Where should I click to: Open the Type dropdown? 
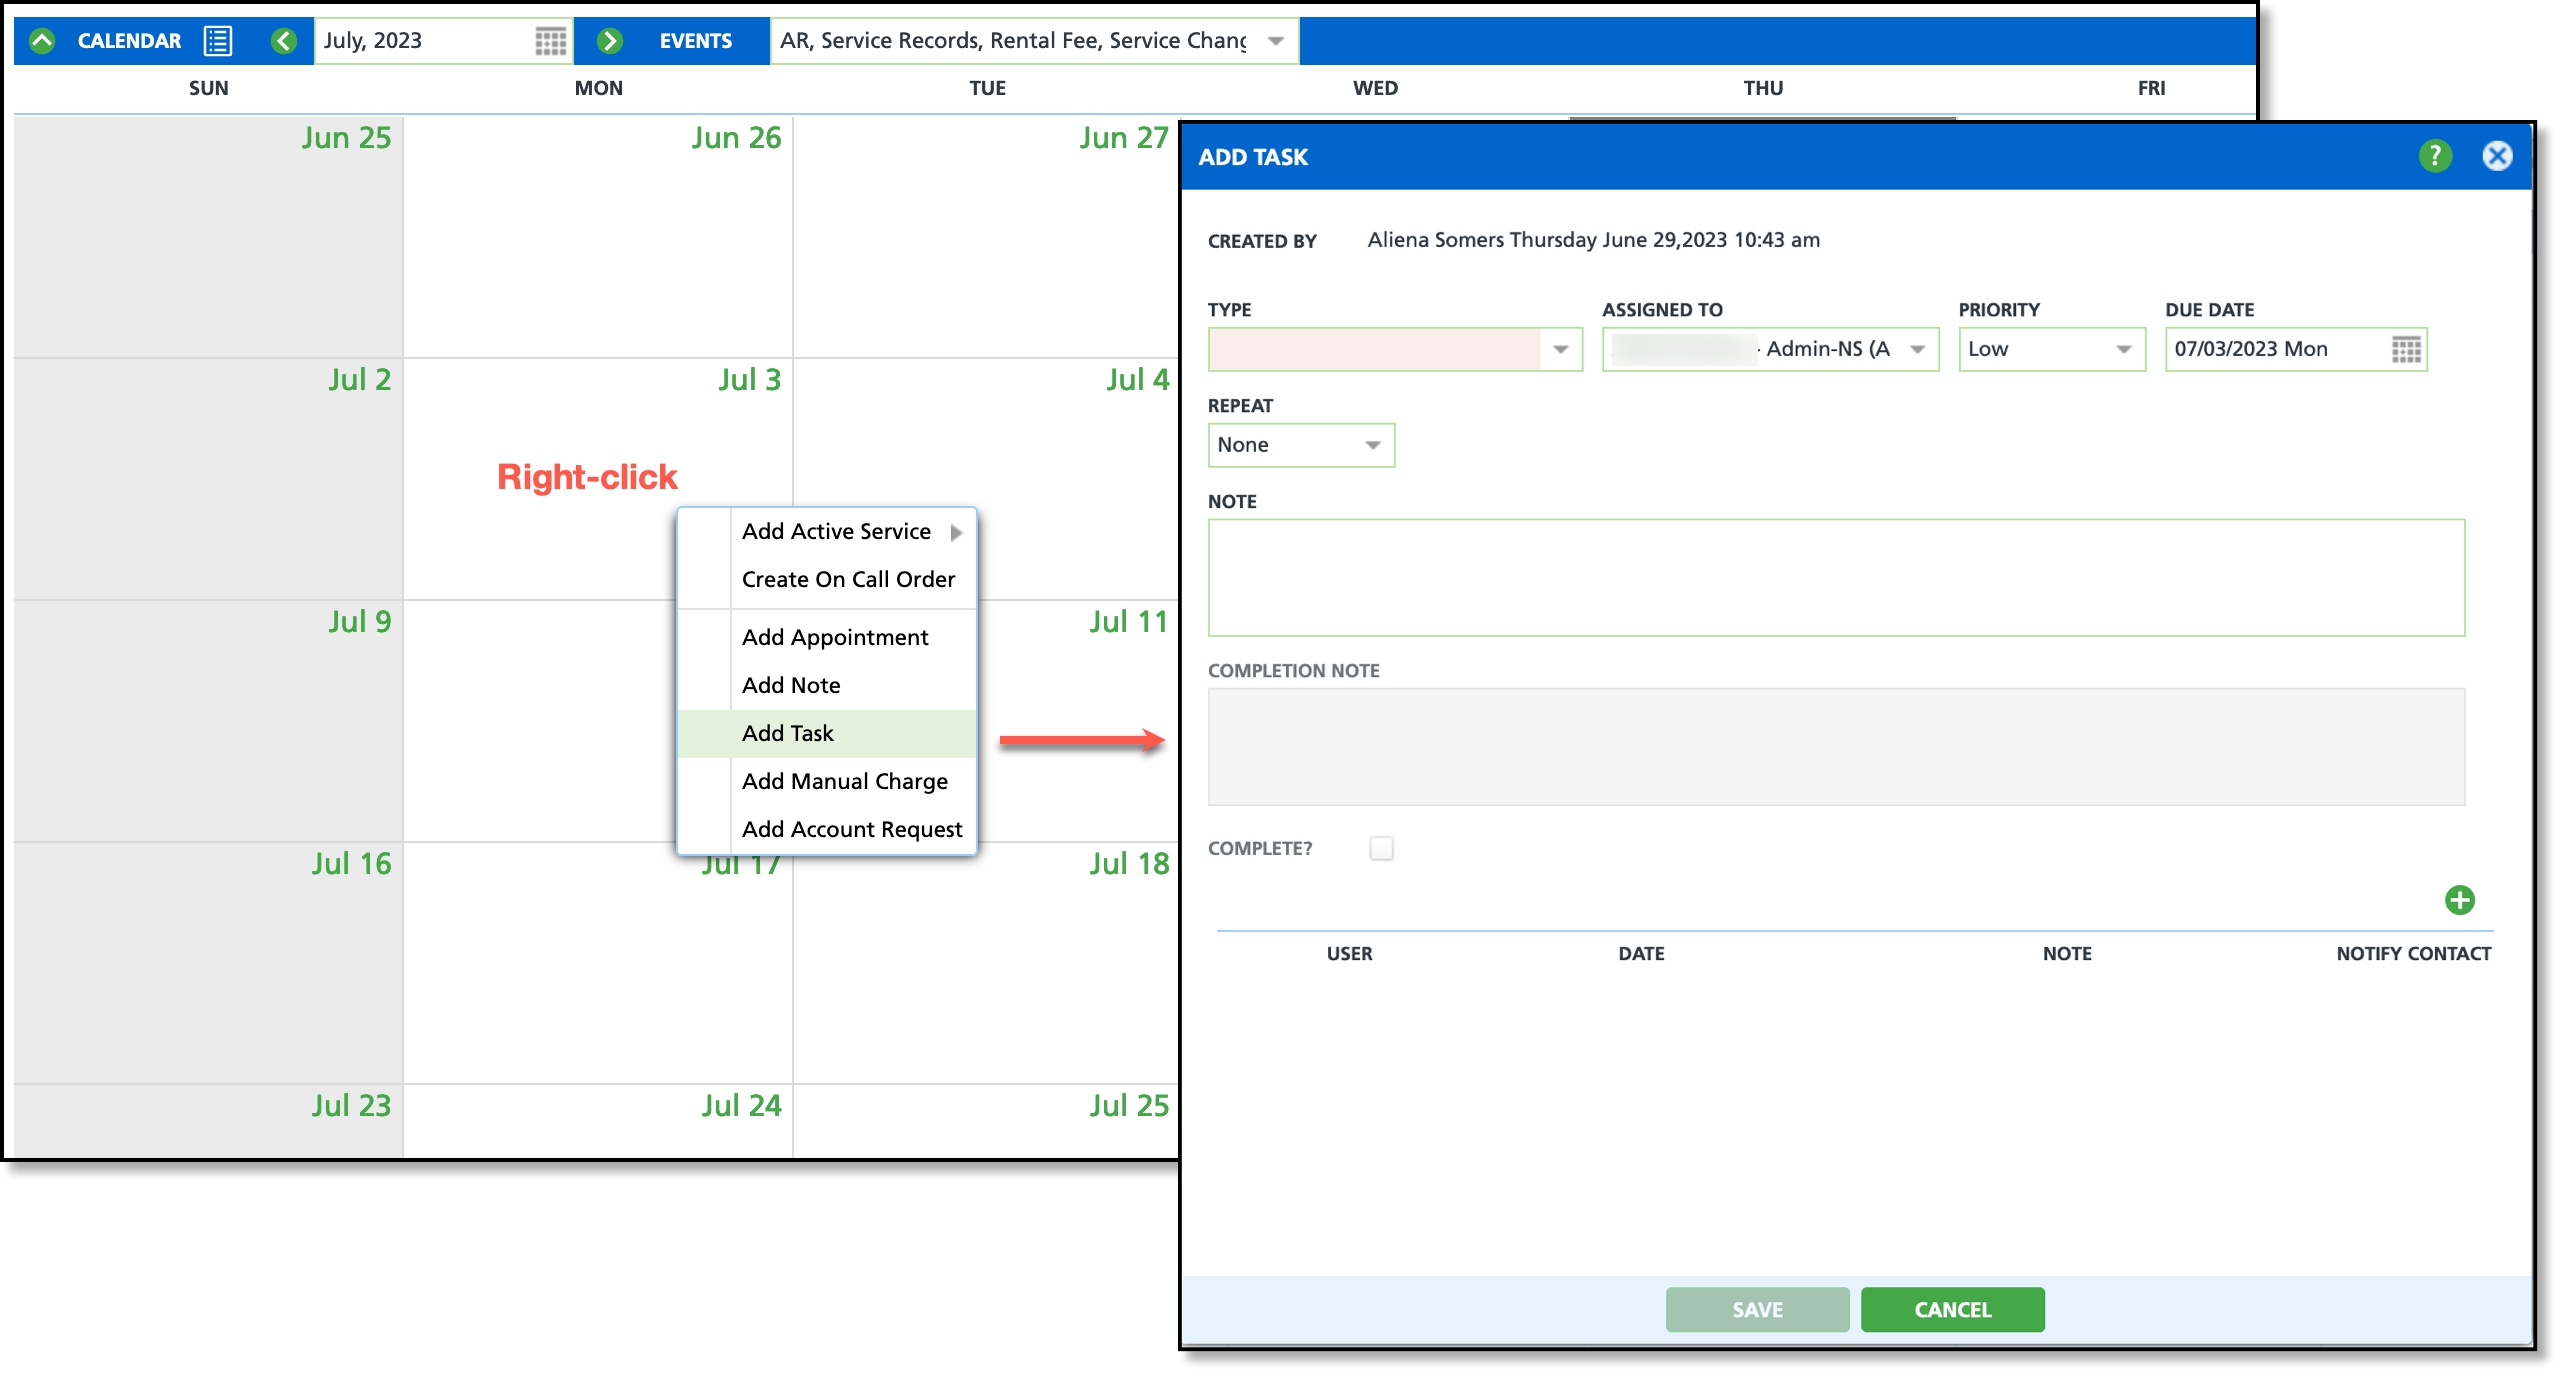(1560, 349)
